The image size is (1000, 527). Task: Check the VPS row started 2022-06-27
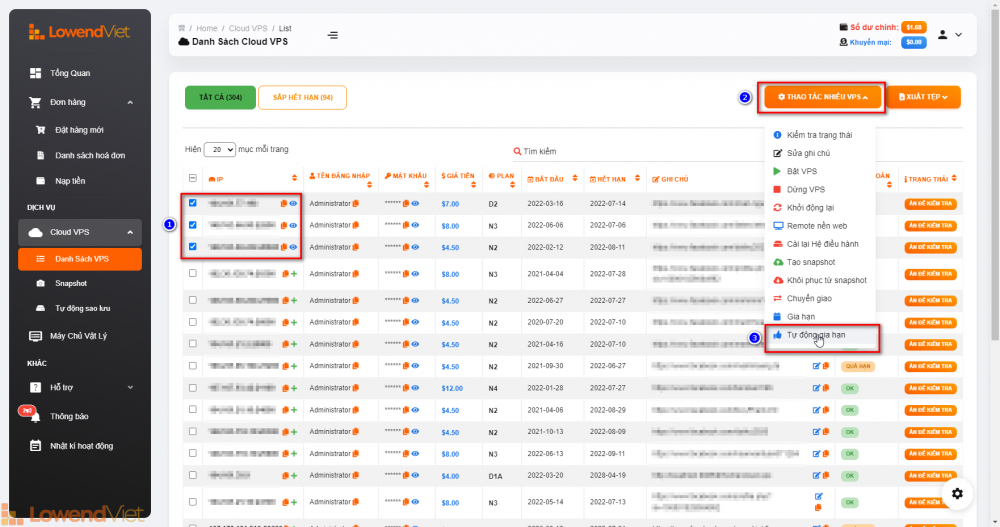[x=193, y=300]
